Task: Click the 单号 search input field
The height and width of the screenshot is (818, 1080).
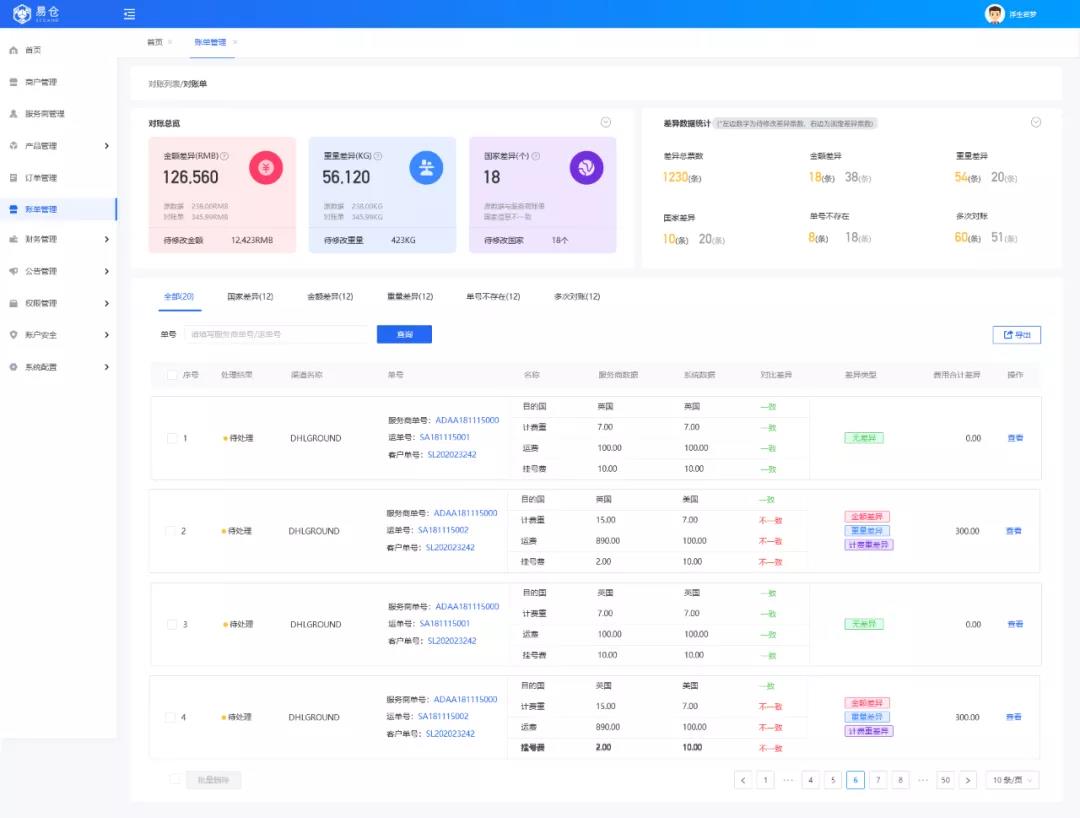Action: click(276, 334)
